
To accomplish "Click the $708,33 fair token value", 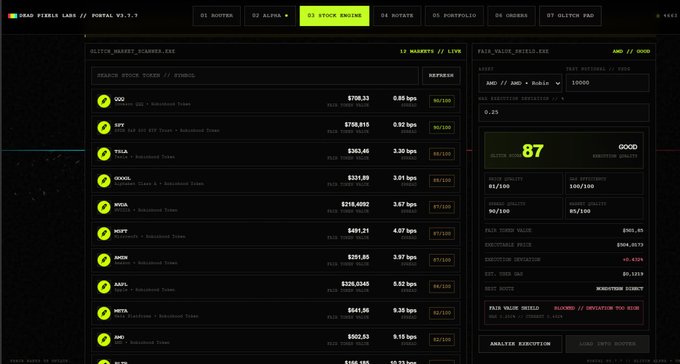I will (x=358, y=98).
